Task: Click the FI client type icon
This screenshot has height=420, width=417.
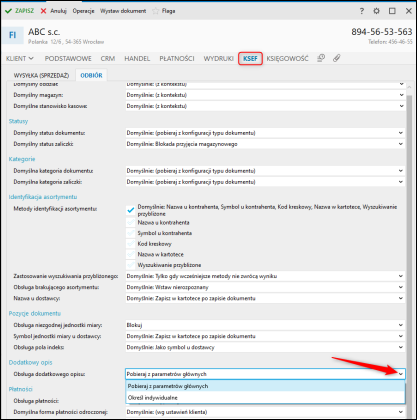Action: click(12, 35)
